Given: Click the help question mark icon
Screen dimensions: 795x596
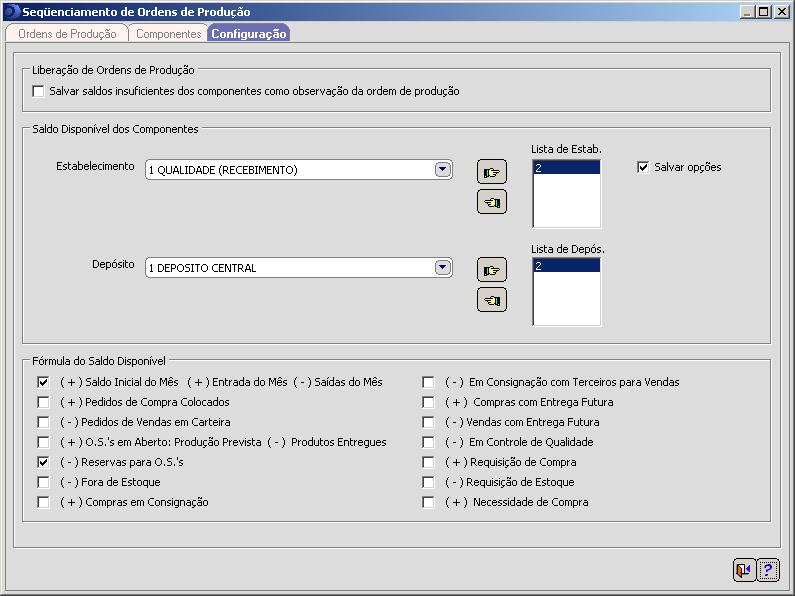Looking at the screenshot, I should click(x=768, y=570).
